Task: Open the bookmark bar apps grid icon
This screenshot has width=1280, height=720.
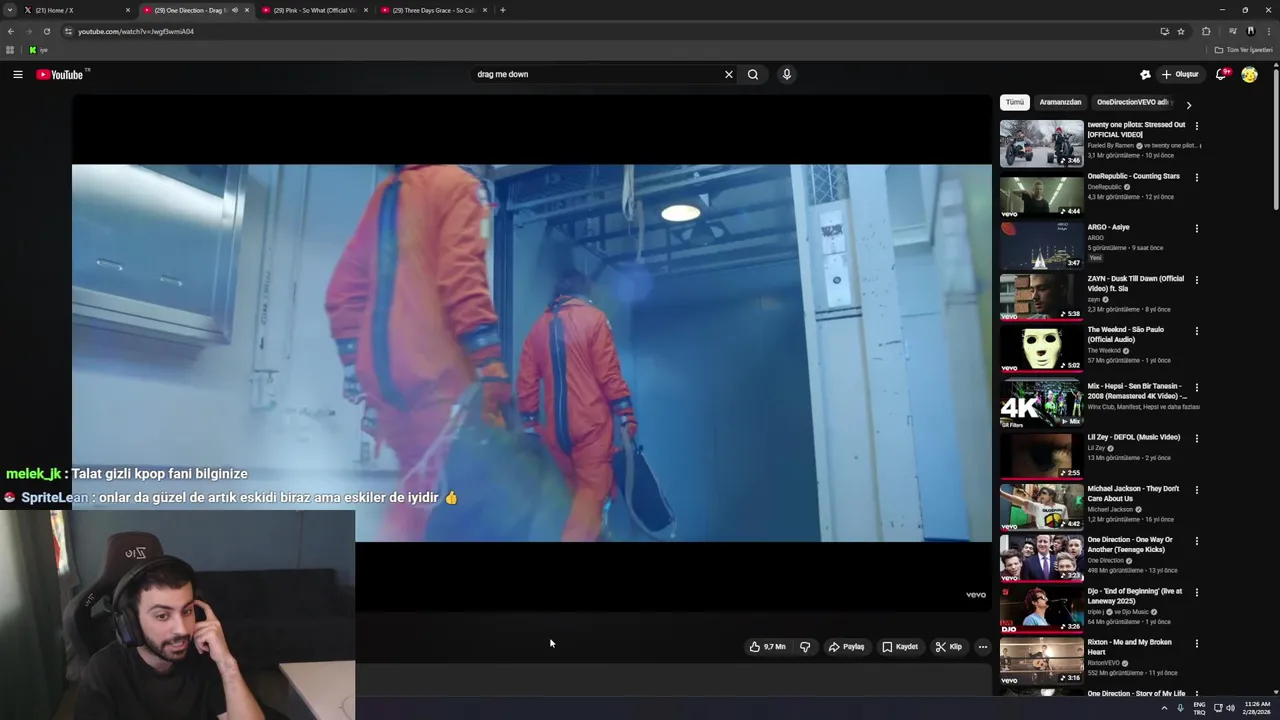Action: (10, 50)
